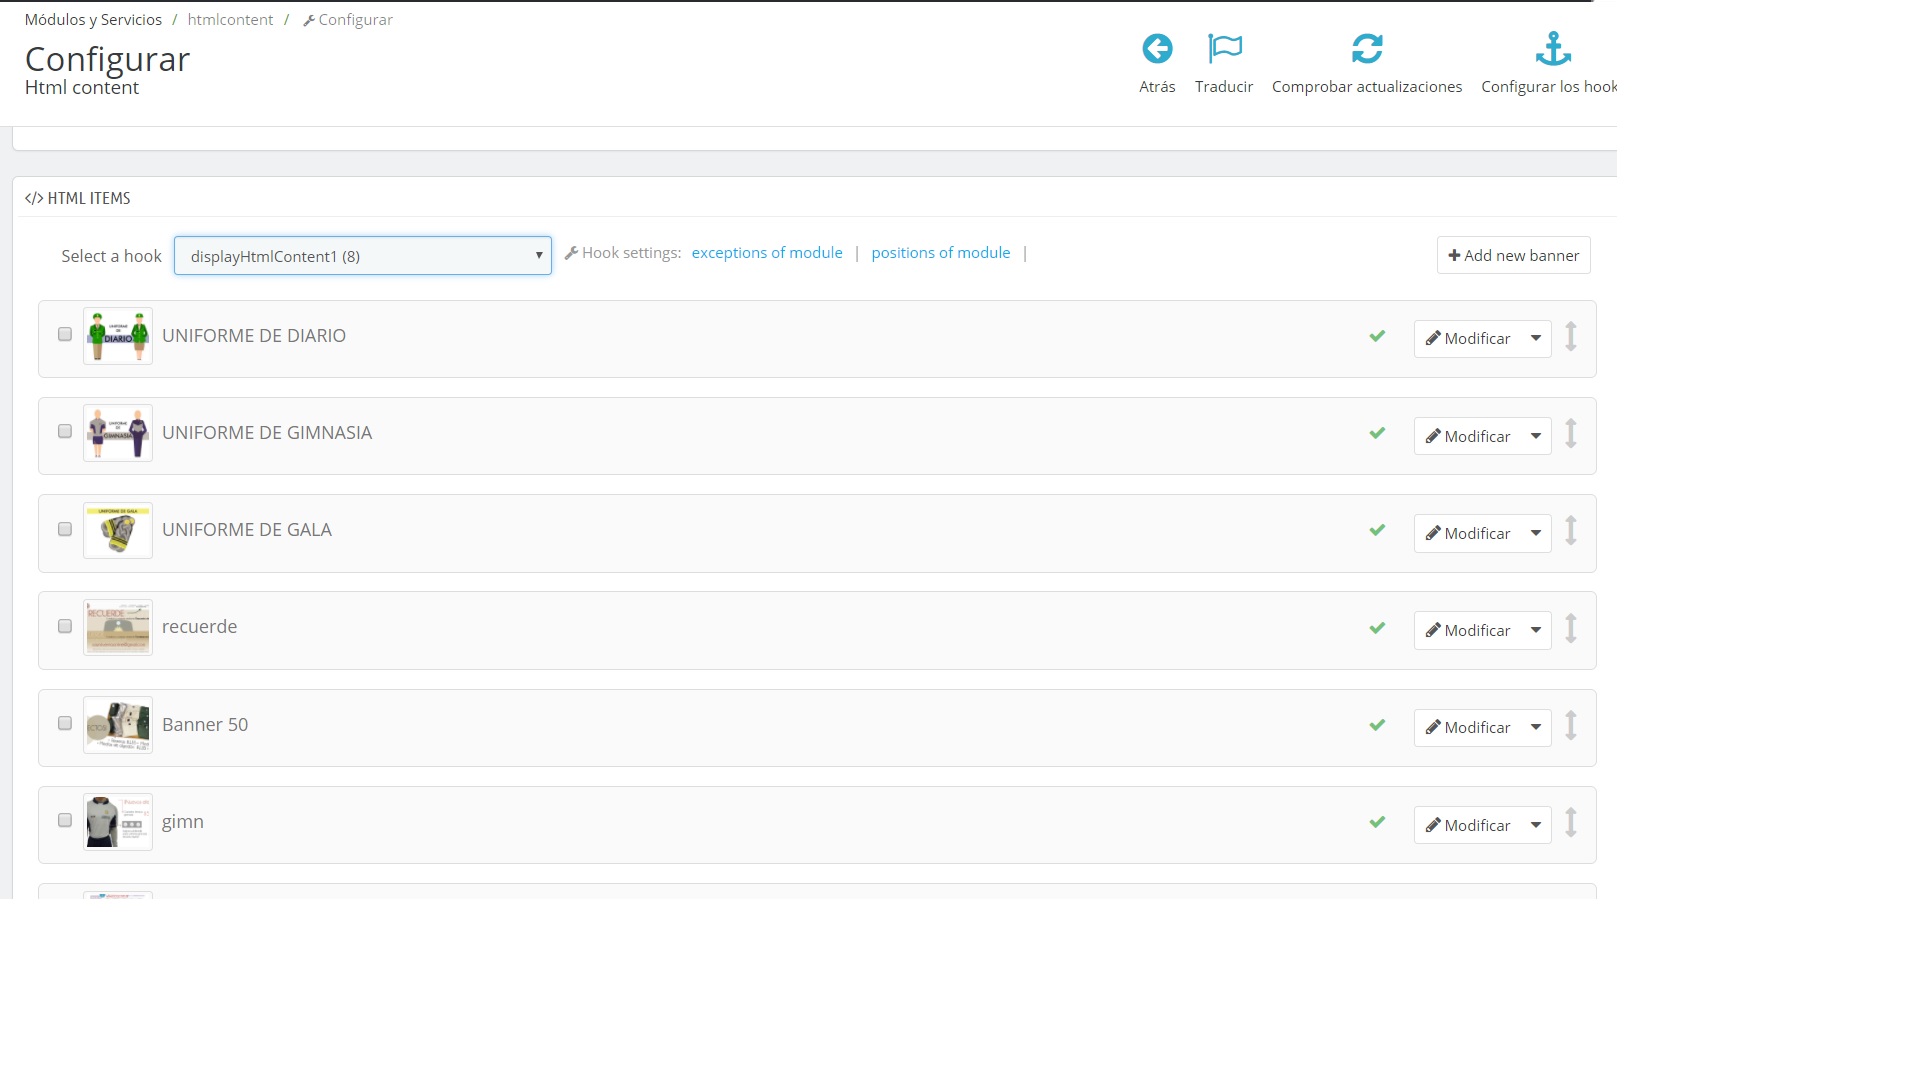
Task: Click the Atrás back arrow icon
Action: (x=1157, y=49)
